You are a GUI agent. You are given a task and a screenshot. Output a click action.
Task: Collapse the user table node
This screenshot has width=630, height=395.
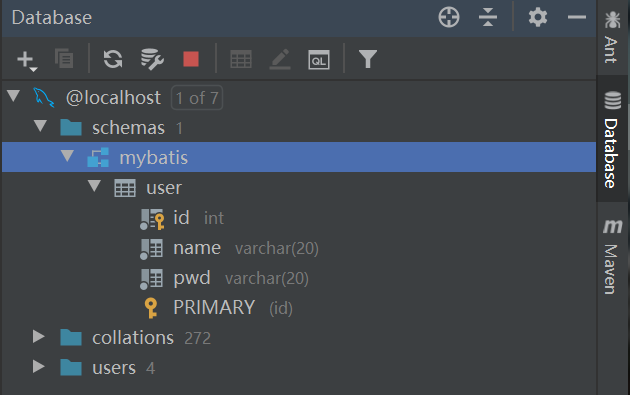(x=94, y=186)
